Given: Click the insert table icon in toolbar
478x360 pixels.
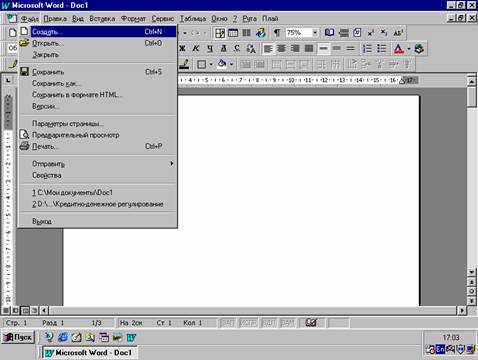Looking at the screenshot, I should (233, 33).
